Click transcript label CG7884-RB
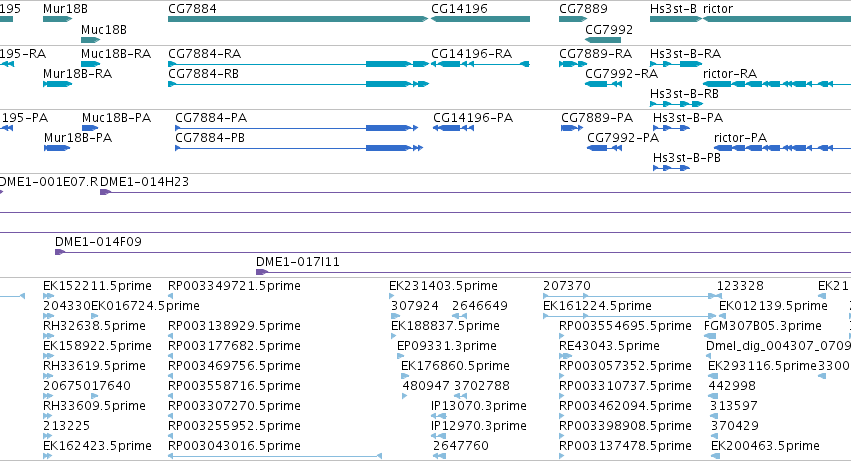Screen dimensions: 851x461 tap(204, 74)
